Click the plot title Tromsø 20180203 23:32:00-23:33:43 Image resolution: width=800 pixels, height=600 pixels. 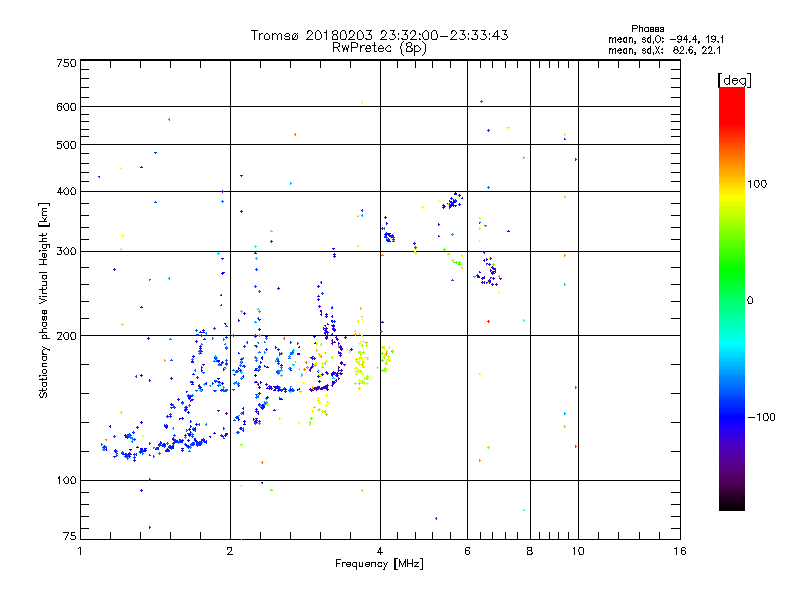(379, 35)
